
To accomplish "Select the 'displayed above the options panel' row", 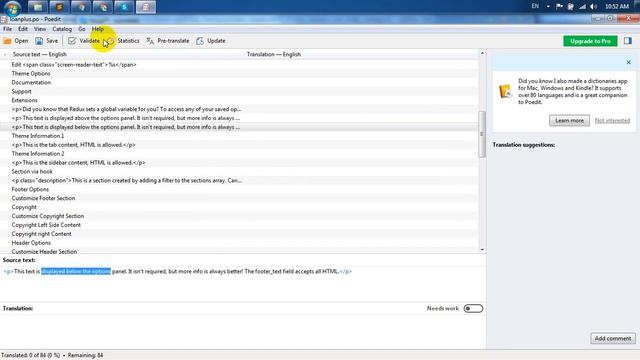I will click(x=239, y=118).
